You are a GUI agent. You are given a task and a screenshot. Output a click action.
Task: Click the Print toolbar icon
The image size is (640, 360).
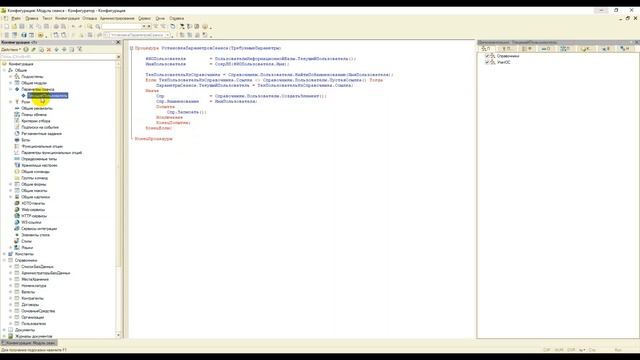[x=56, y=27]
